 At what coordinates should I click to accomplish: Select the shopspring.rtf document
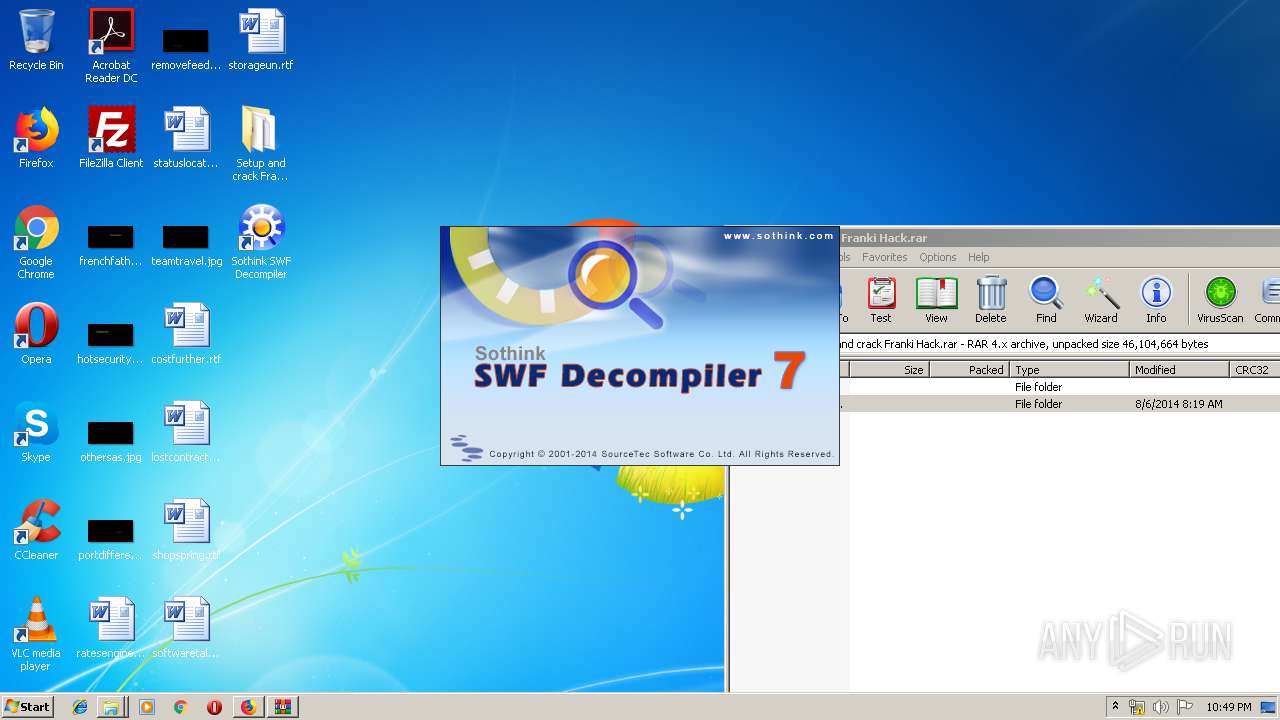(x=186, y=530)
